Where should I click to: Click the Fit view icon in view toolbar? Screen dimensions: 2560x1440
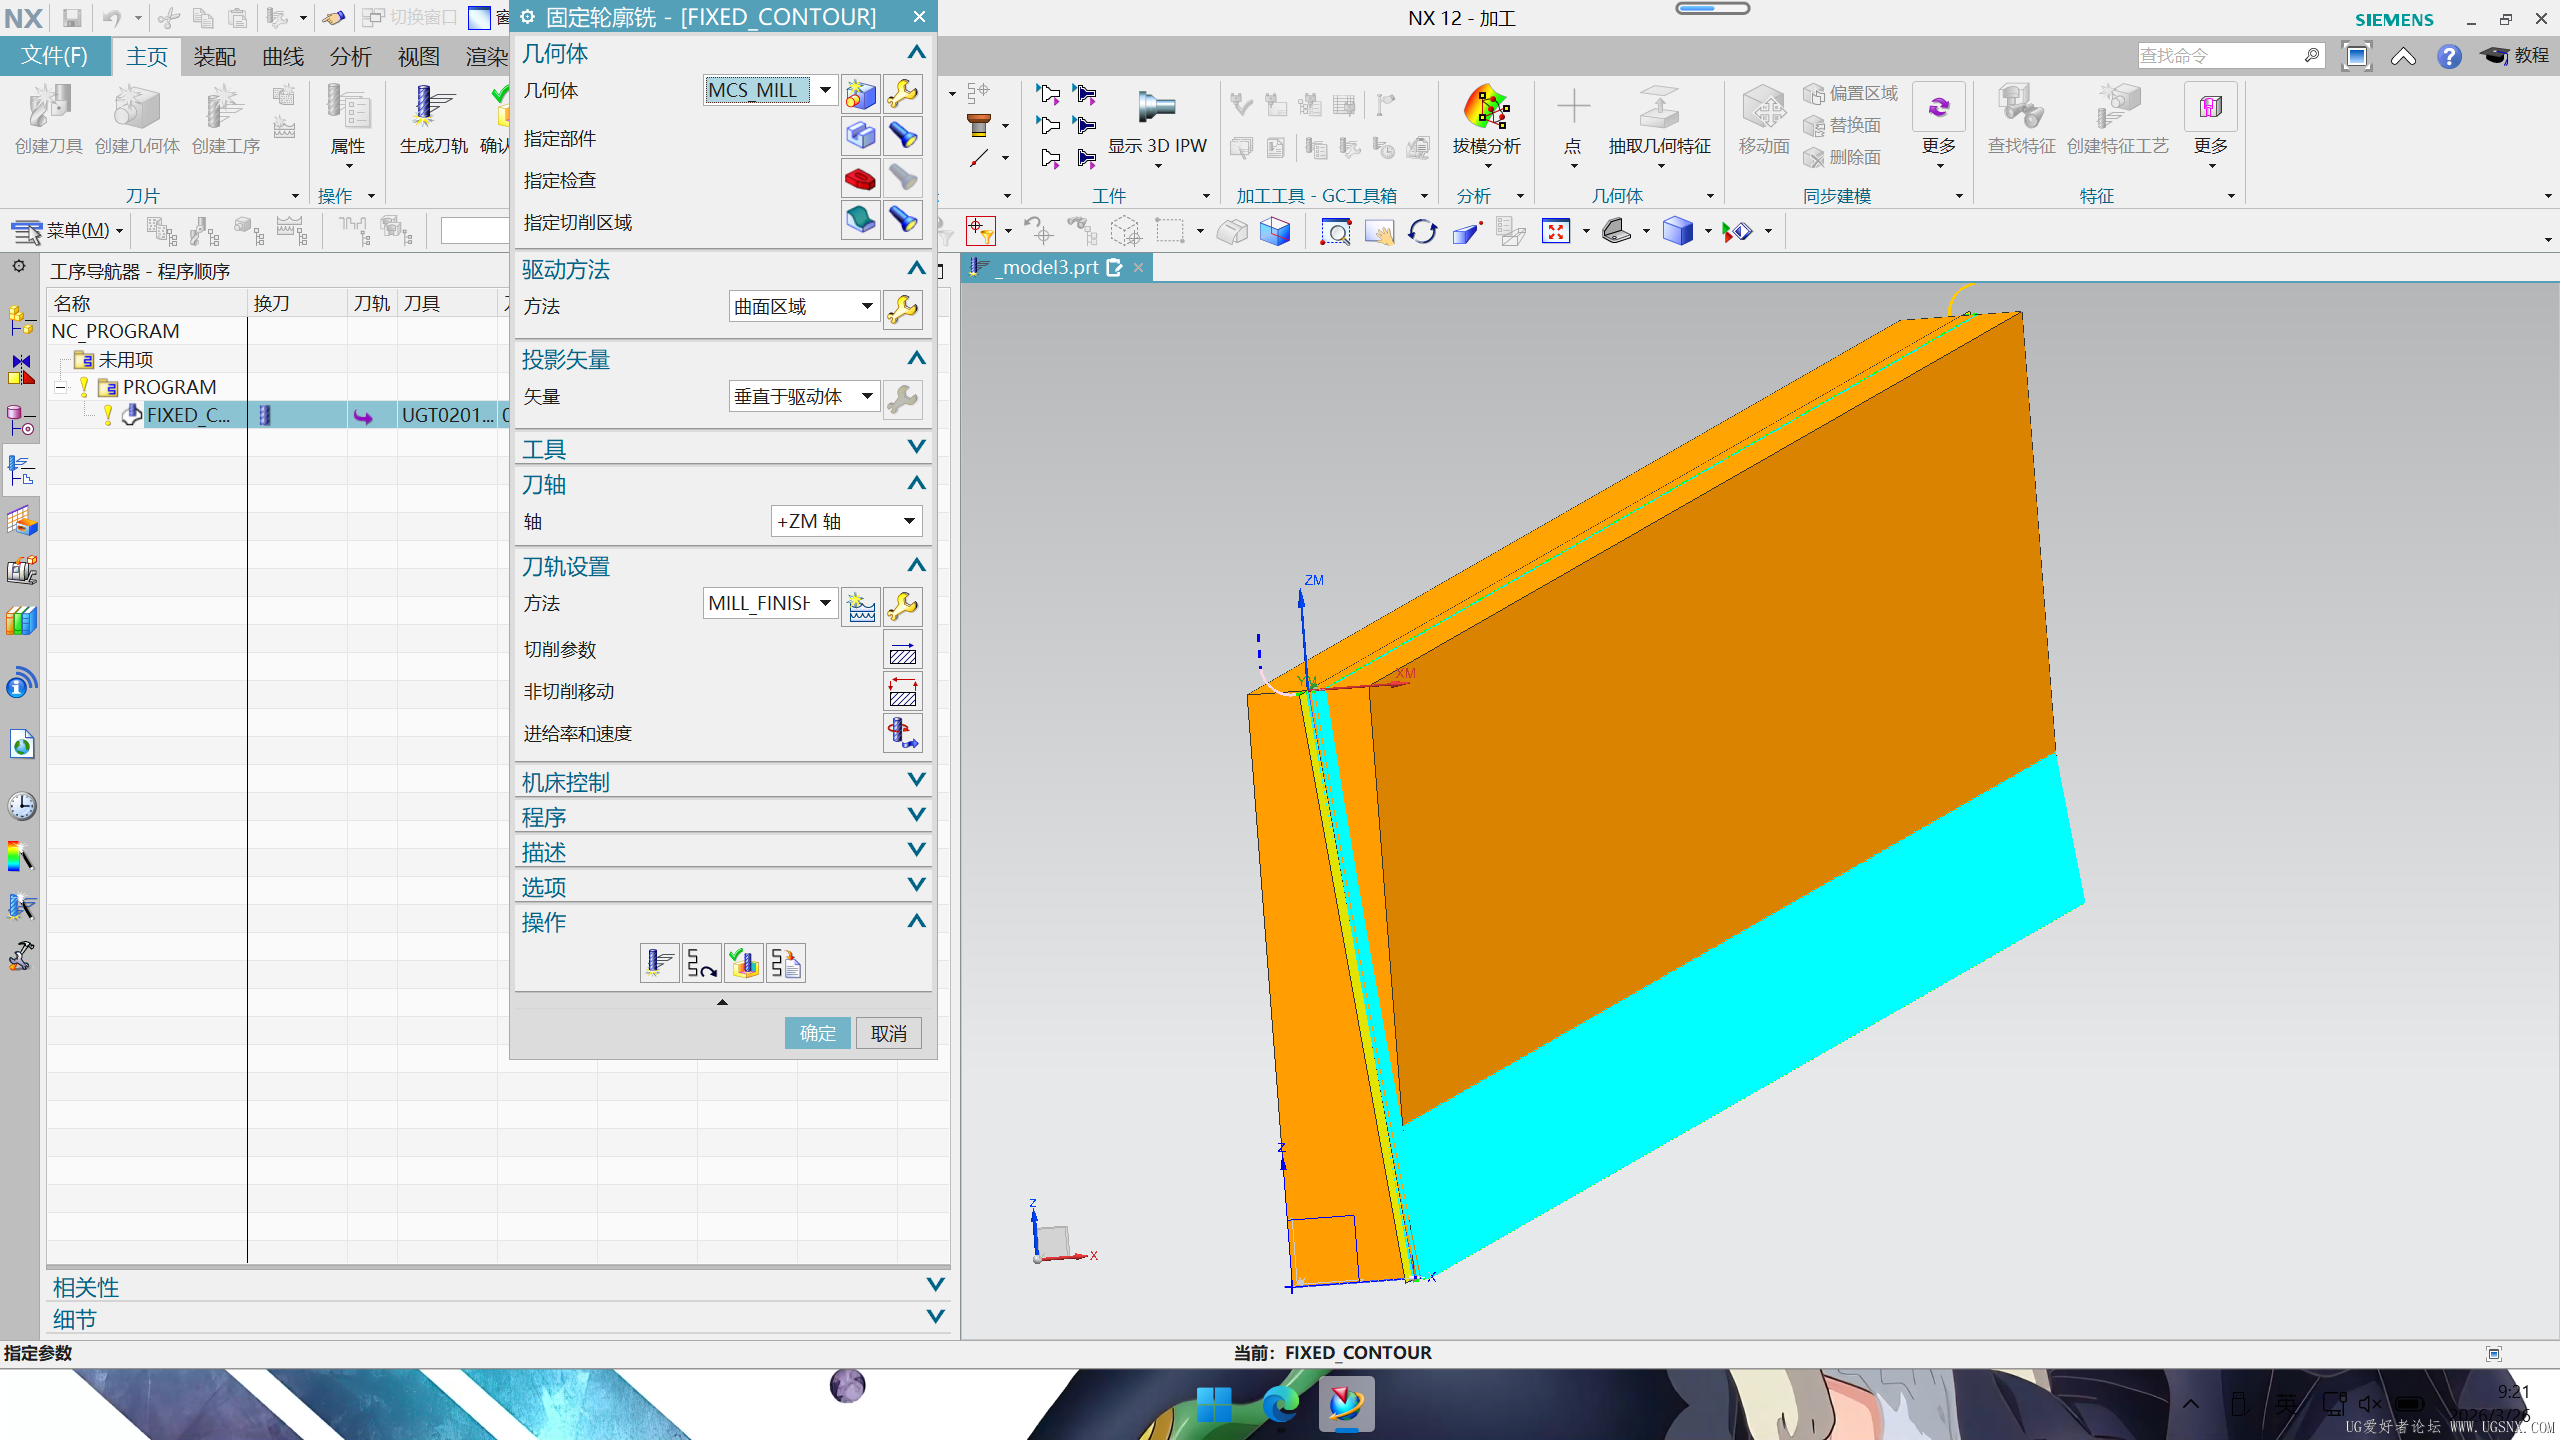tap(1555, 232)
